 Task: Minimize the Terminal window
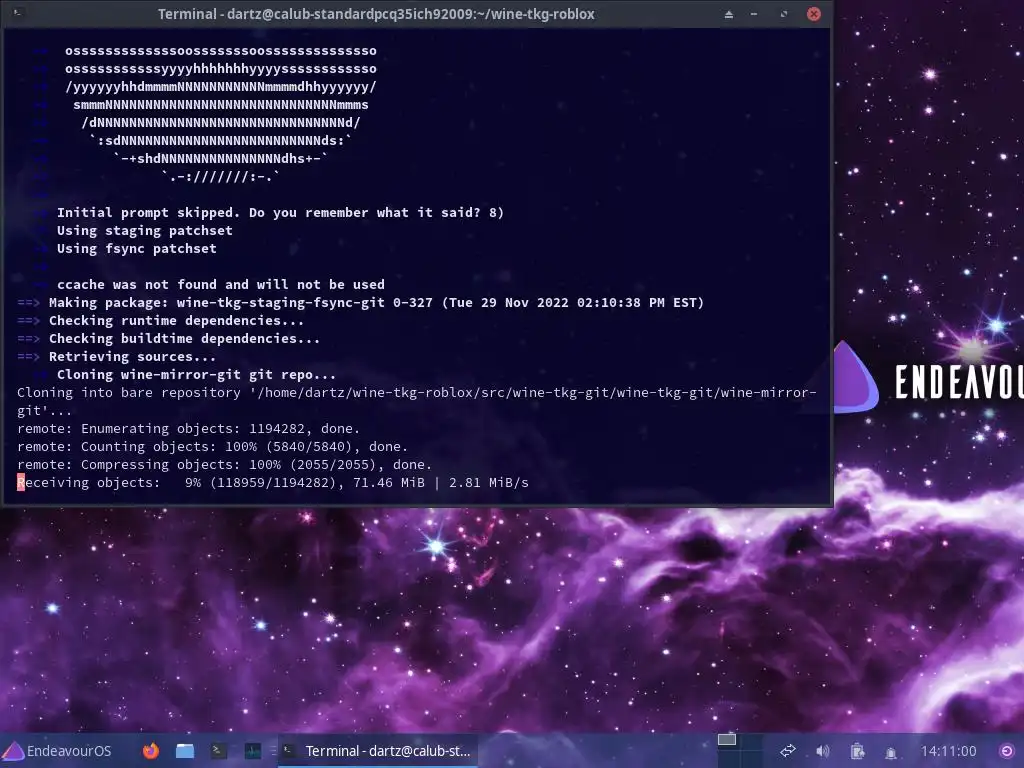tap(754, 14)
